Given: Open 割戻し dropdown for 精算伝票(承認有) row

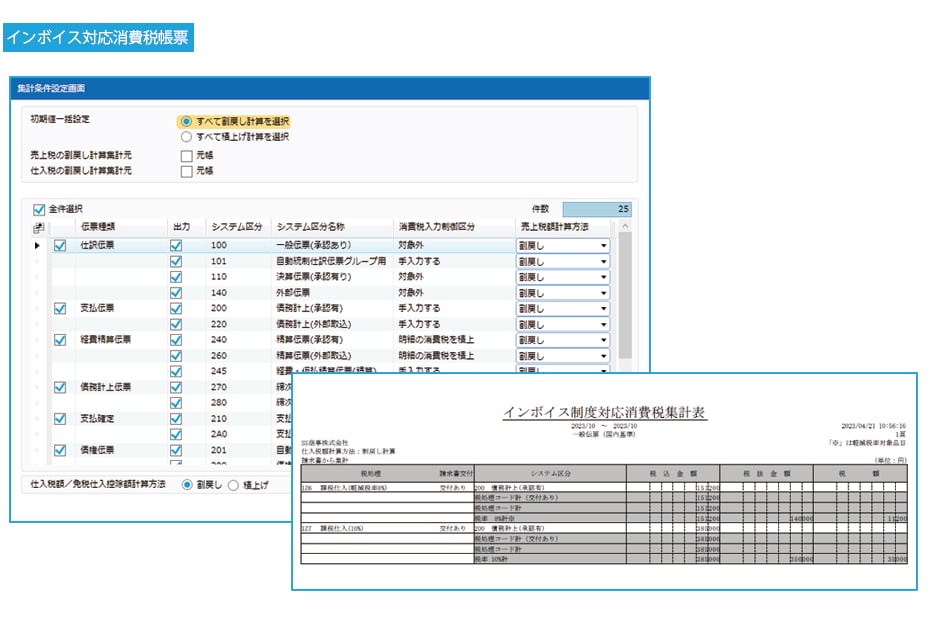Looking at the screenshot, I should click(562, 340).
